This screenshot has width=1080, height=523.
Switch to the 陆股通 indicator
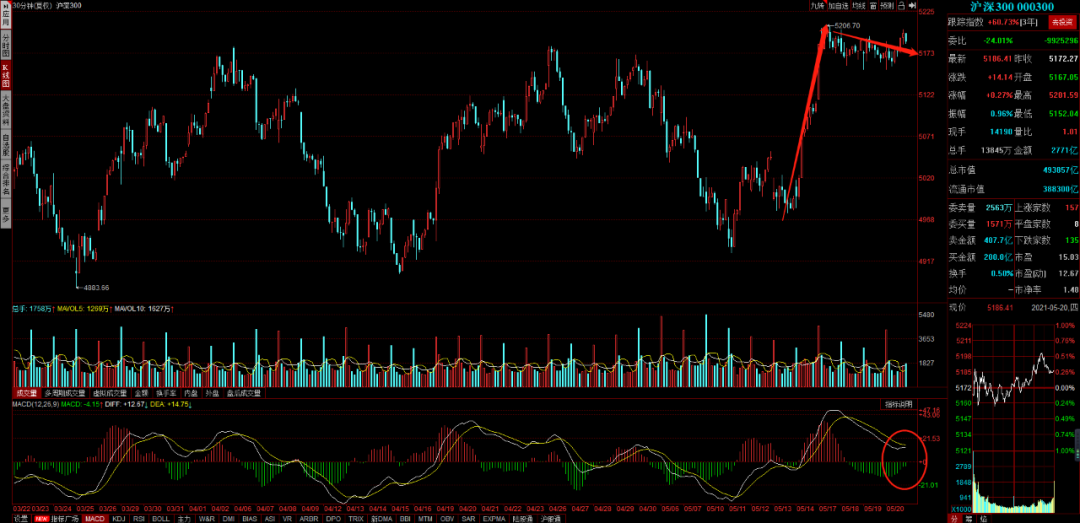coord(521,518)
